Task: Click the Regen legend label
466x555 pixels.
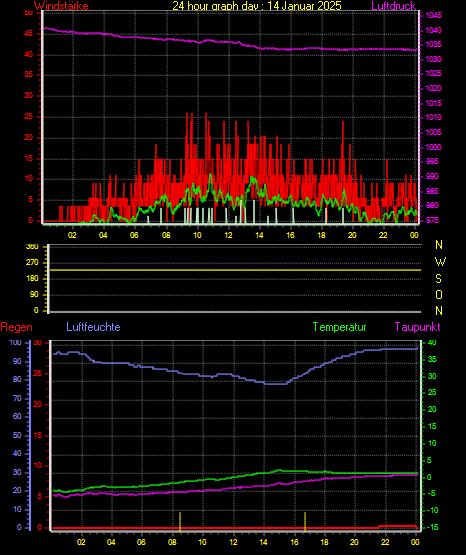Action: click(16, 327)
